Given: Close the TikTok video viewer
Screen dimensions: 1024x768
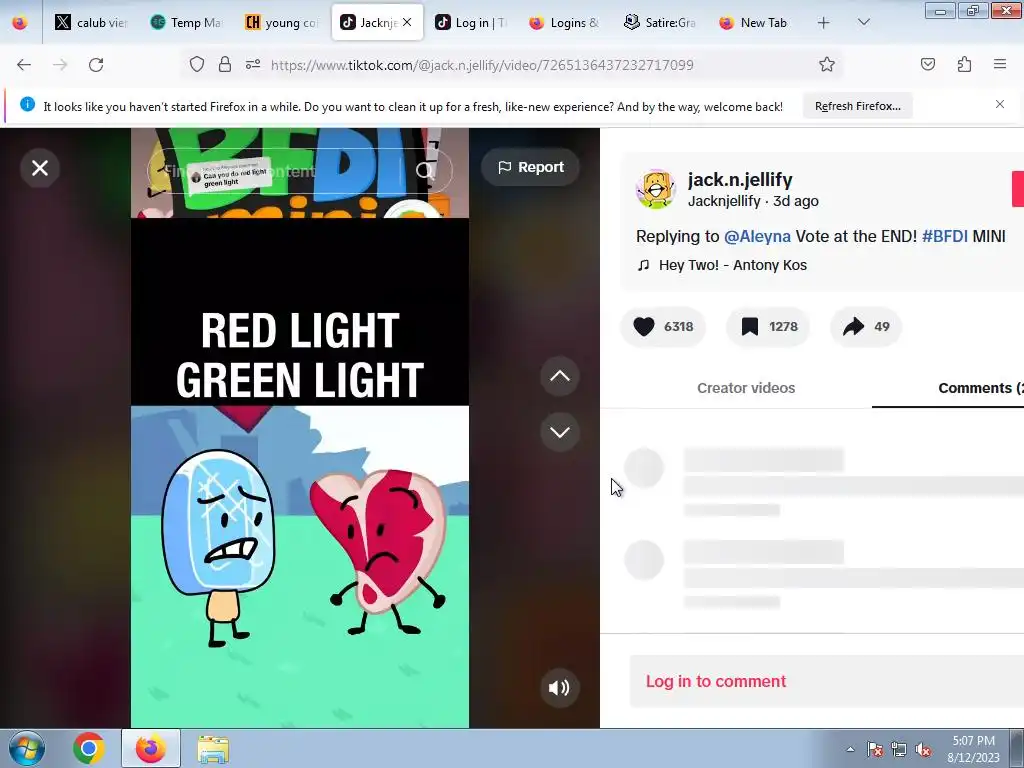Looking at the screenshot, I should tap(40, 168).
